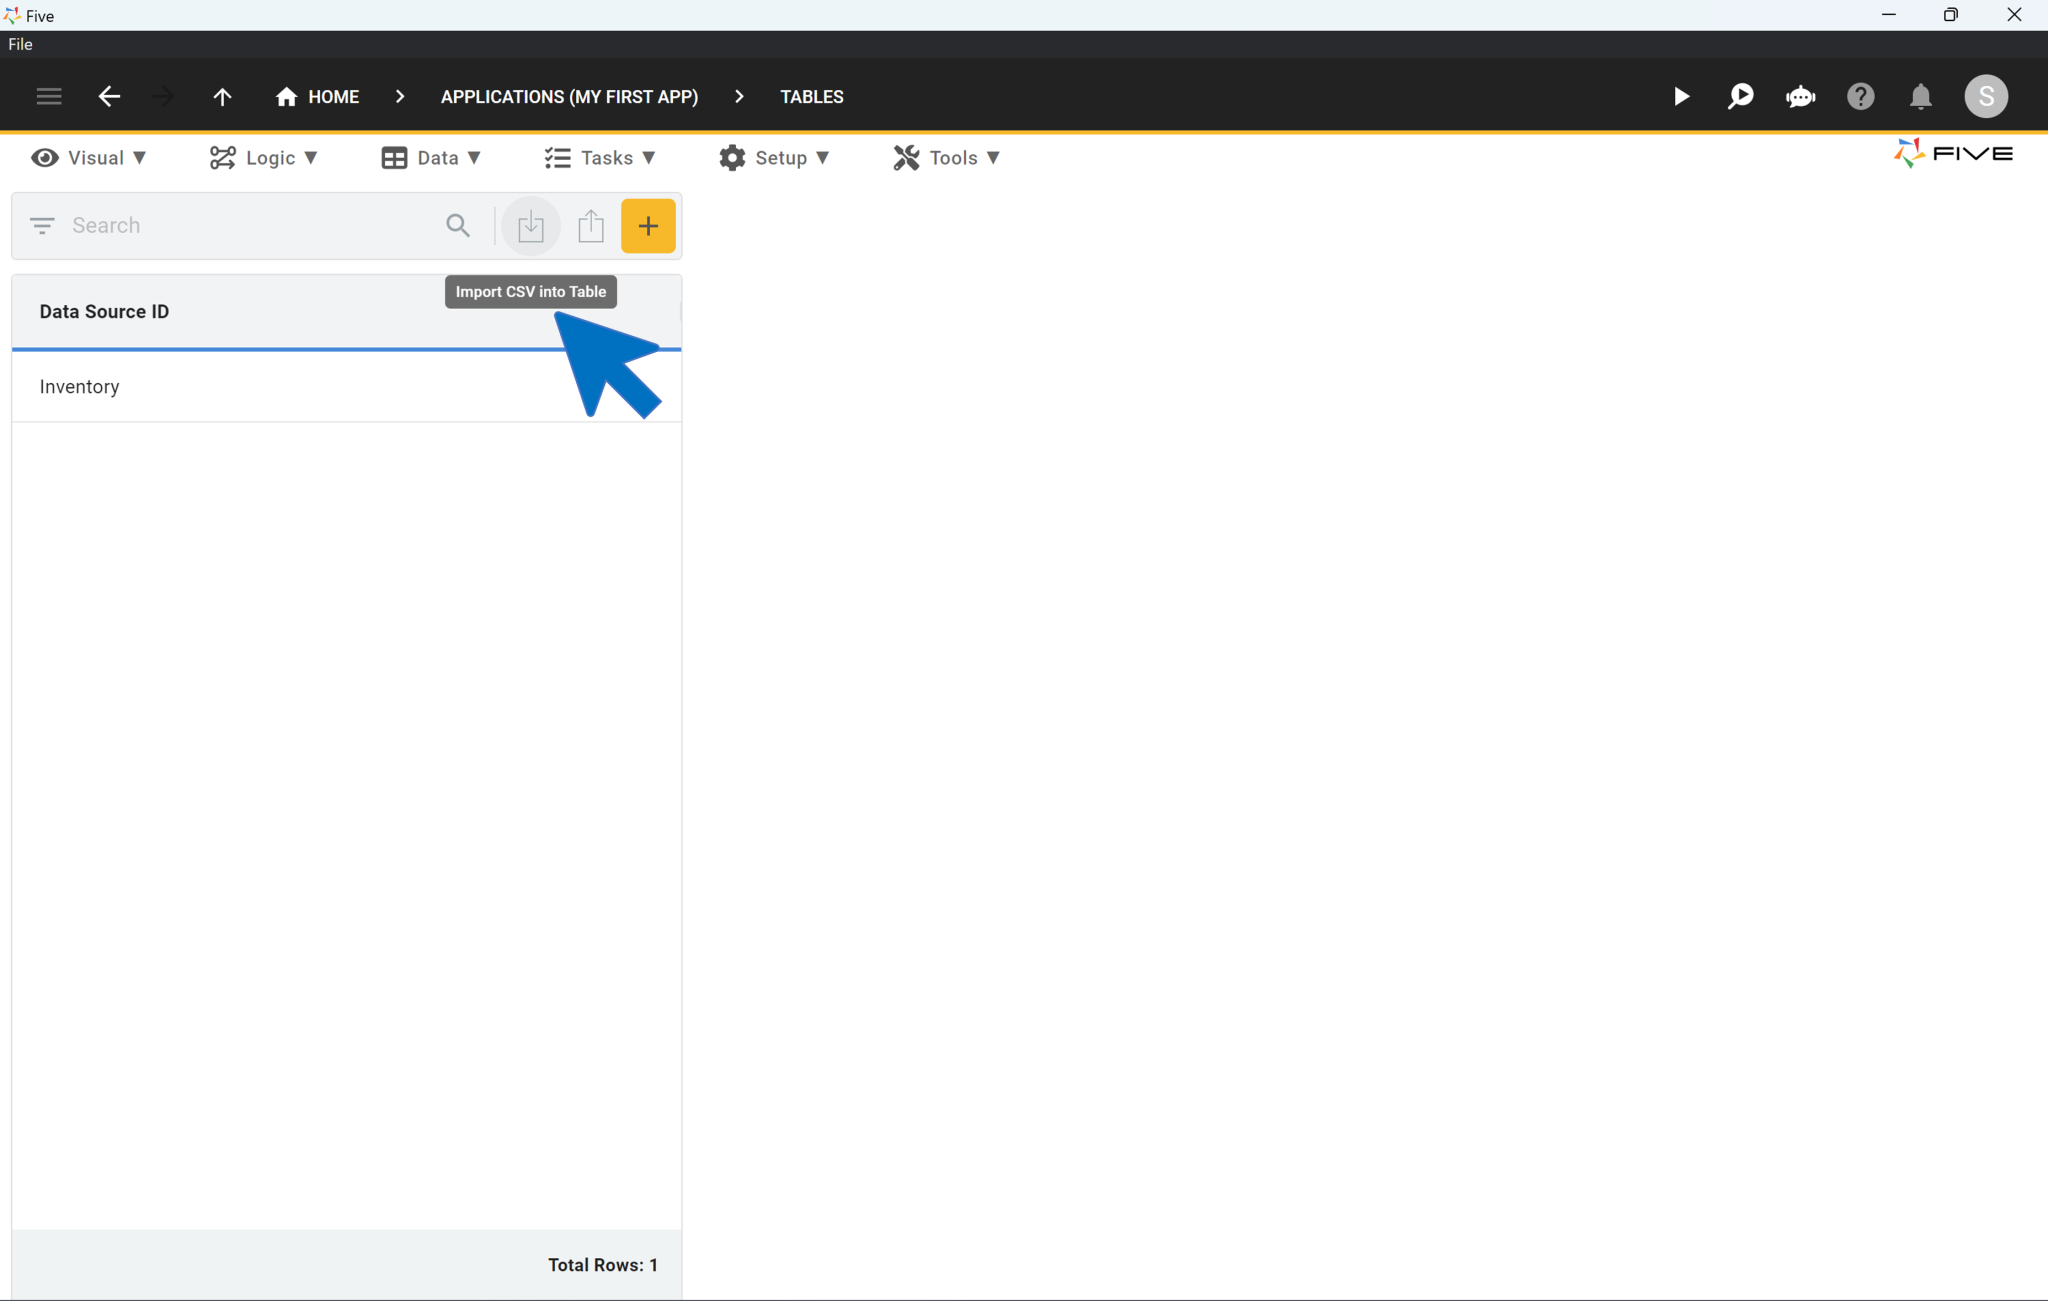
Task: Click the Import CSV into Table icon
Action: pos(530,226)
